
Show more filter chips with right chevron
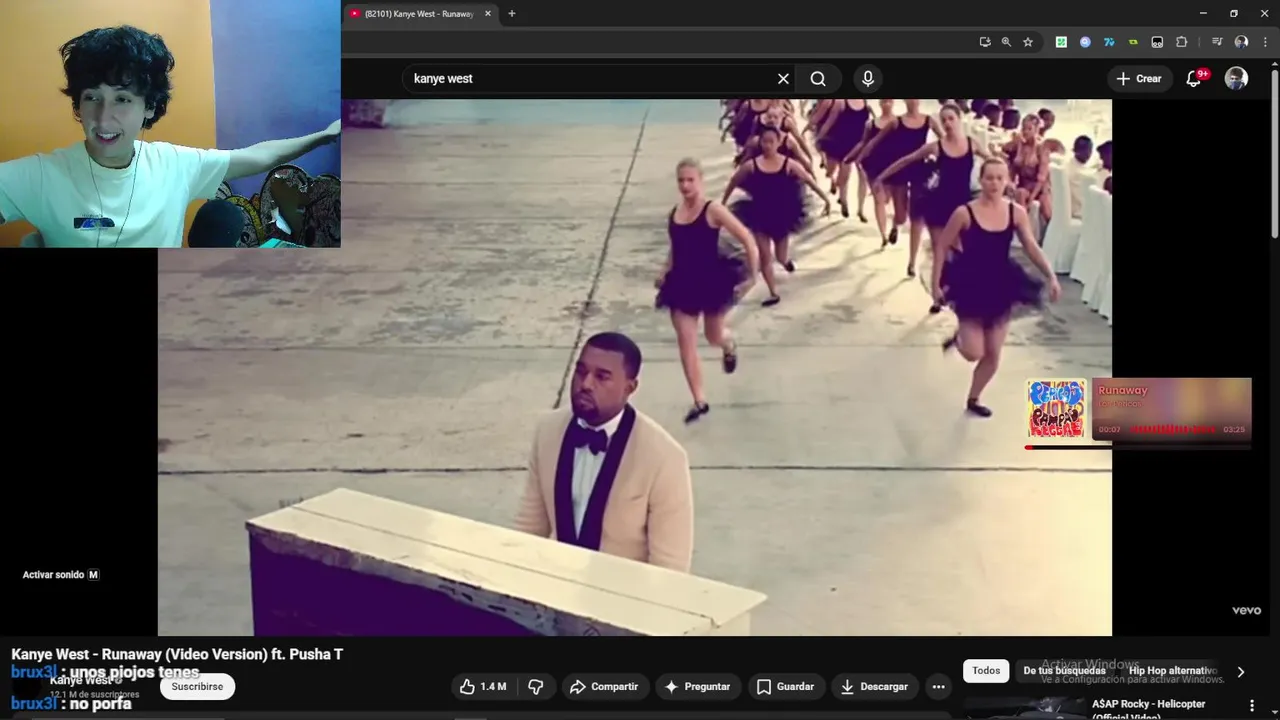point(1241,672)
